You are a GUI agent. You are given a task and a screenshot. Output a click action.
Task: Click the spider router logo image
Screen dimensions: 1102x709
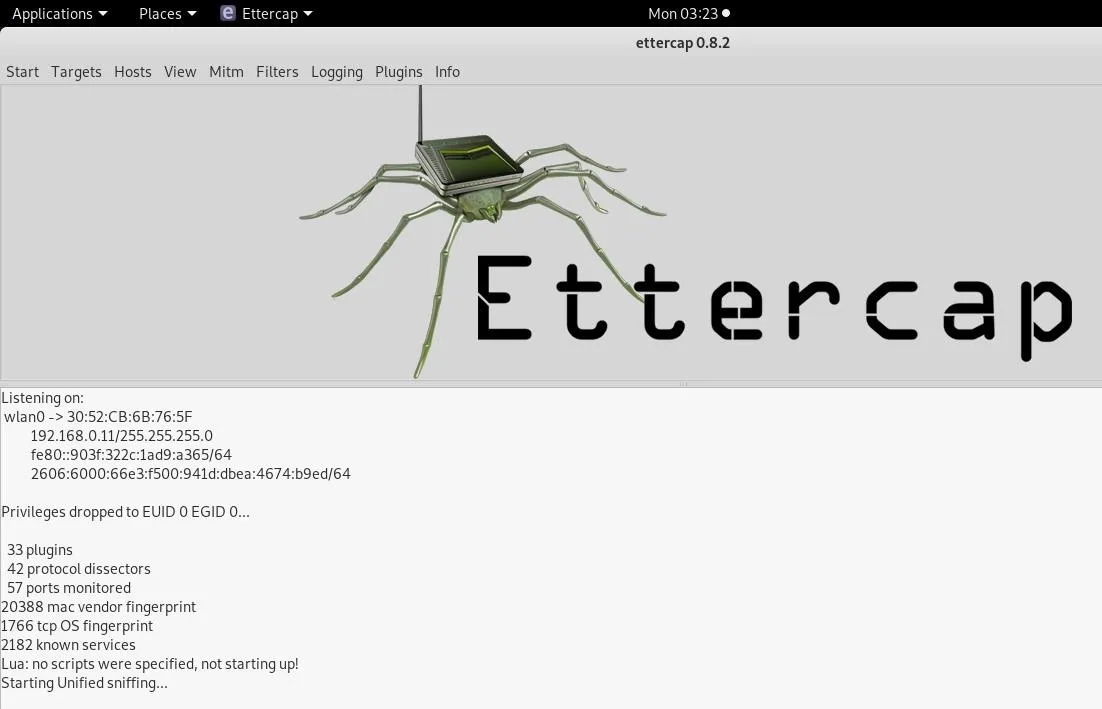click(482, 232)
